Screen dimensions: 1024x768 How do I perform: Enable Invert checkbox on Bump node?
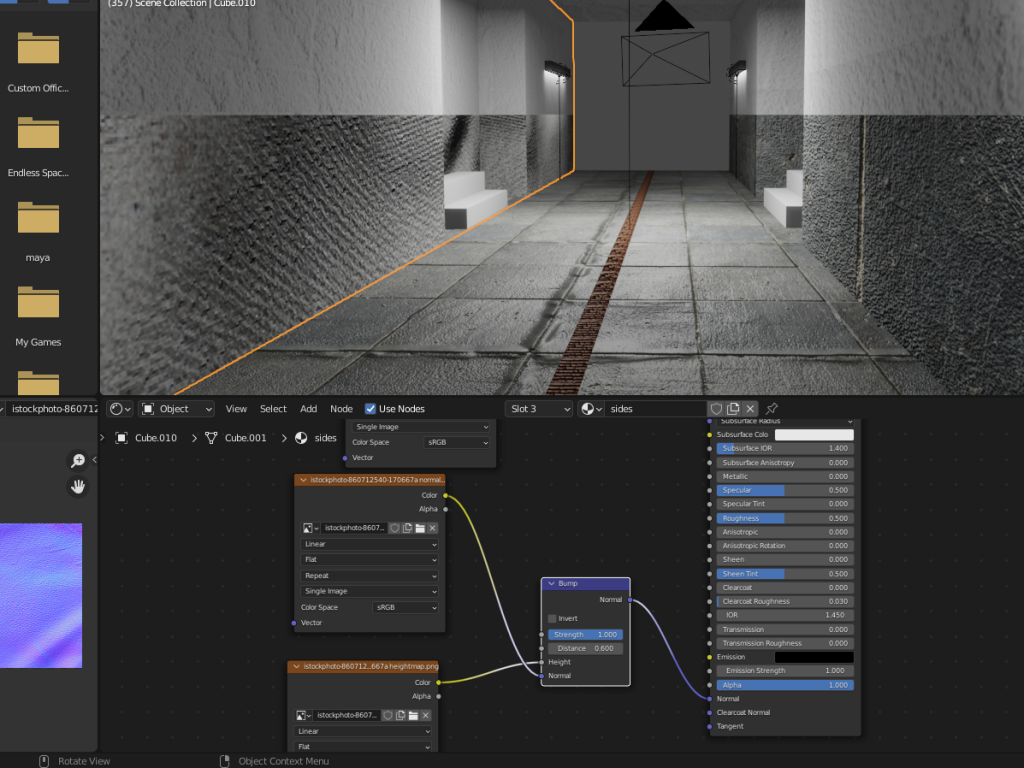[552, 618]
